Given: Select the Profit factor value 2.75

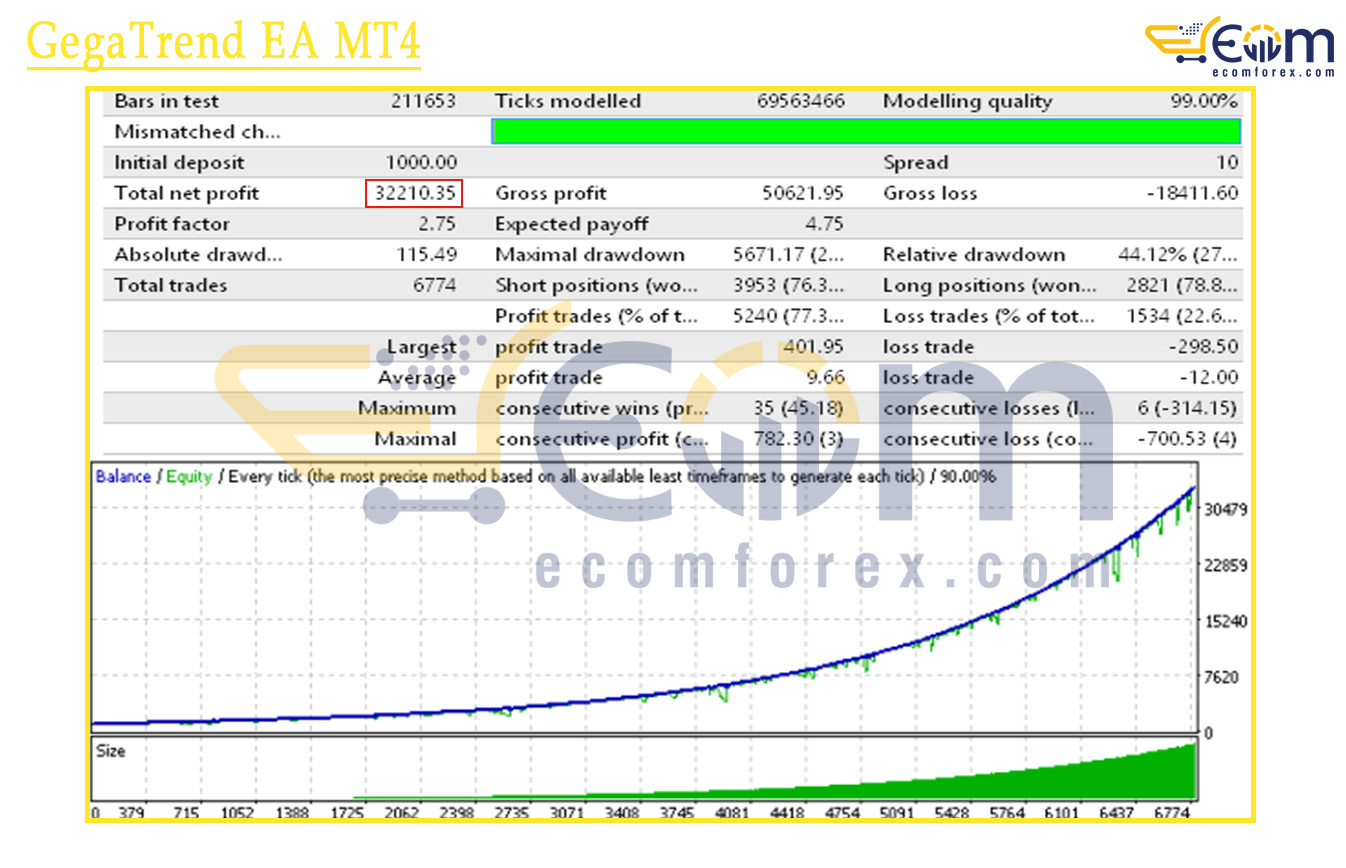Looking at the screenshot, I should [x=437, y=224].
